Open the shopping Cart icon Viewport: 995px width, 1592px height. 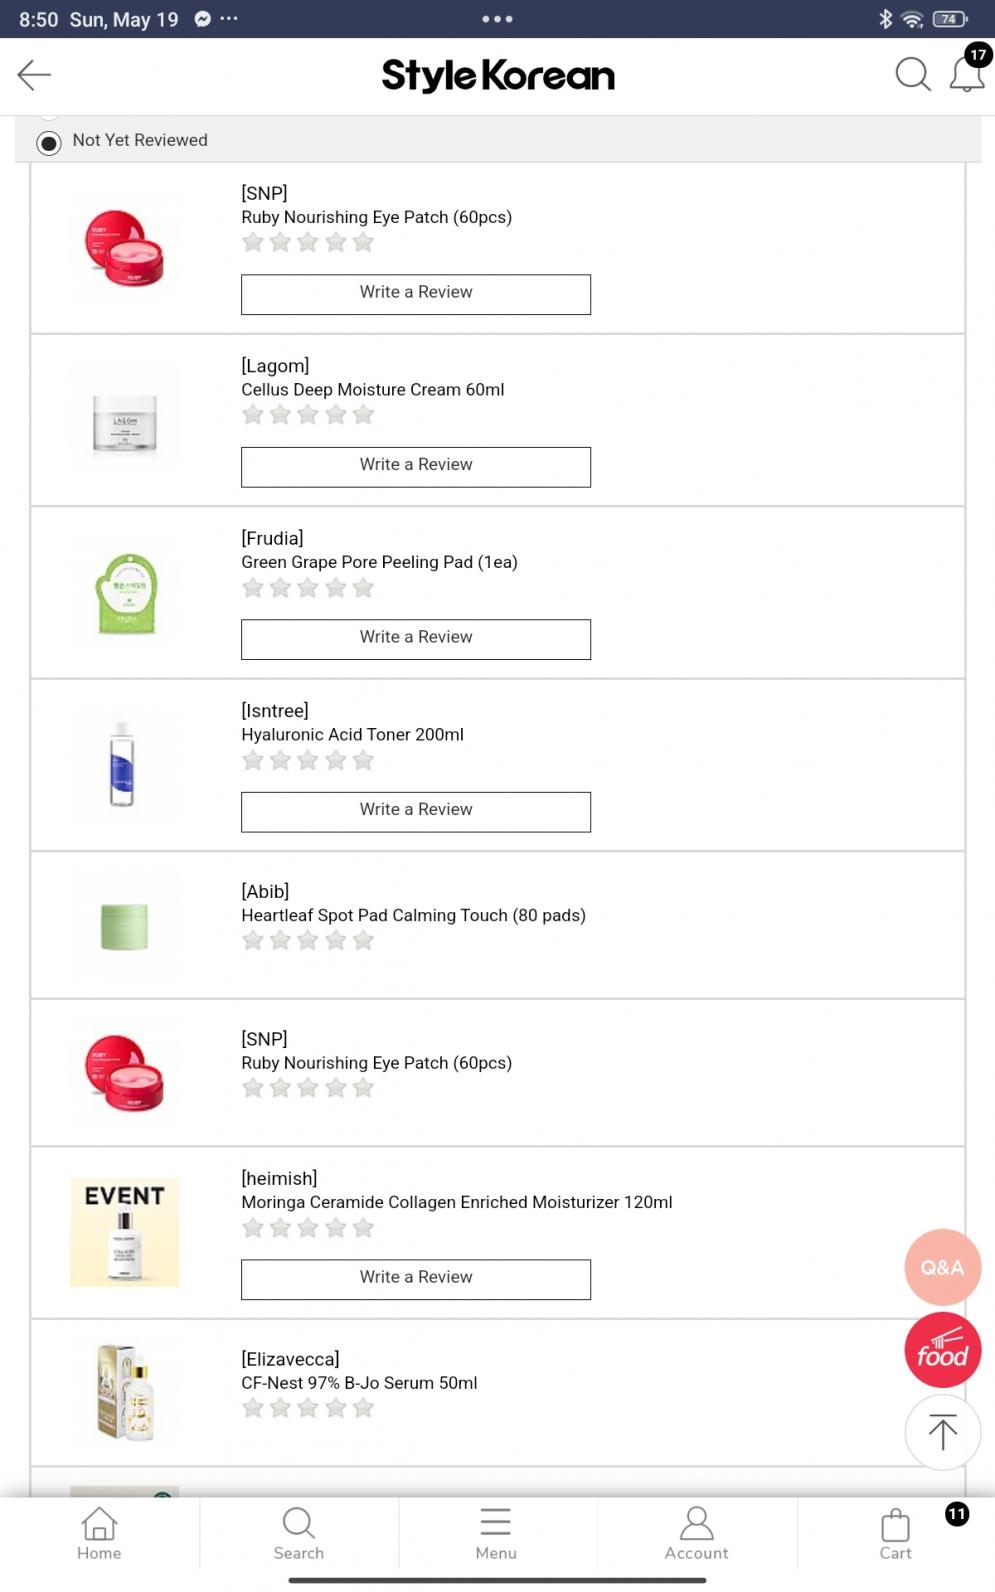click(x=895, y=1534)
